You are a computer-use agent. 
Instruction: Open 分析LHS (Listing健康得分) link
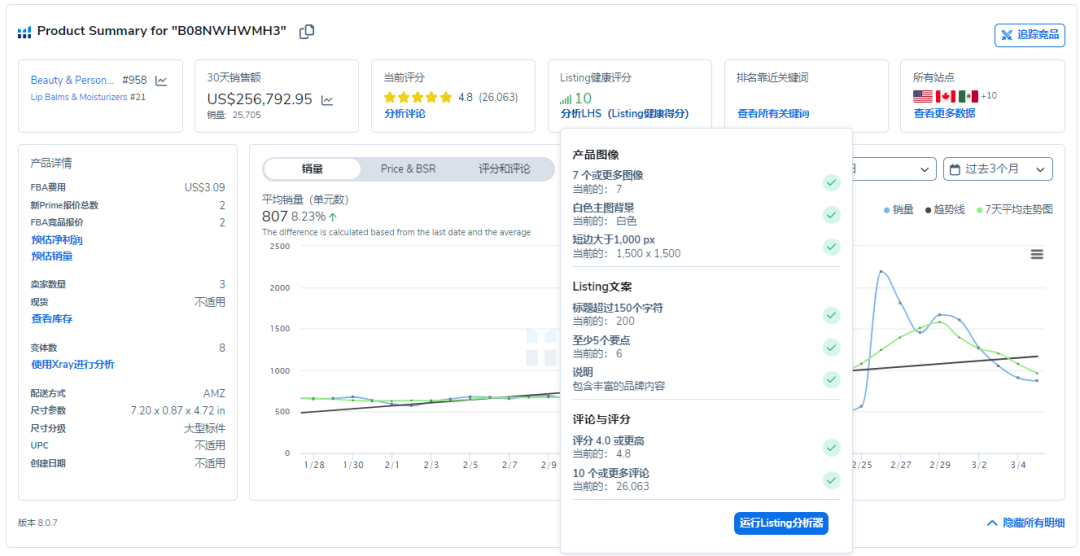click(625, 114)
